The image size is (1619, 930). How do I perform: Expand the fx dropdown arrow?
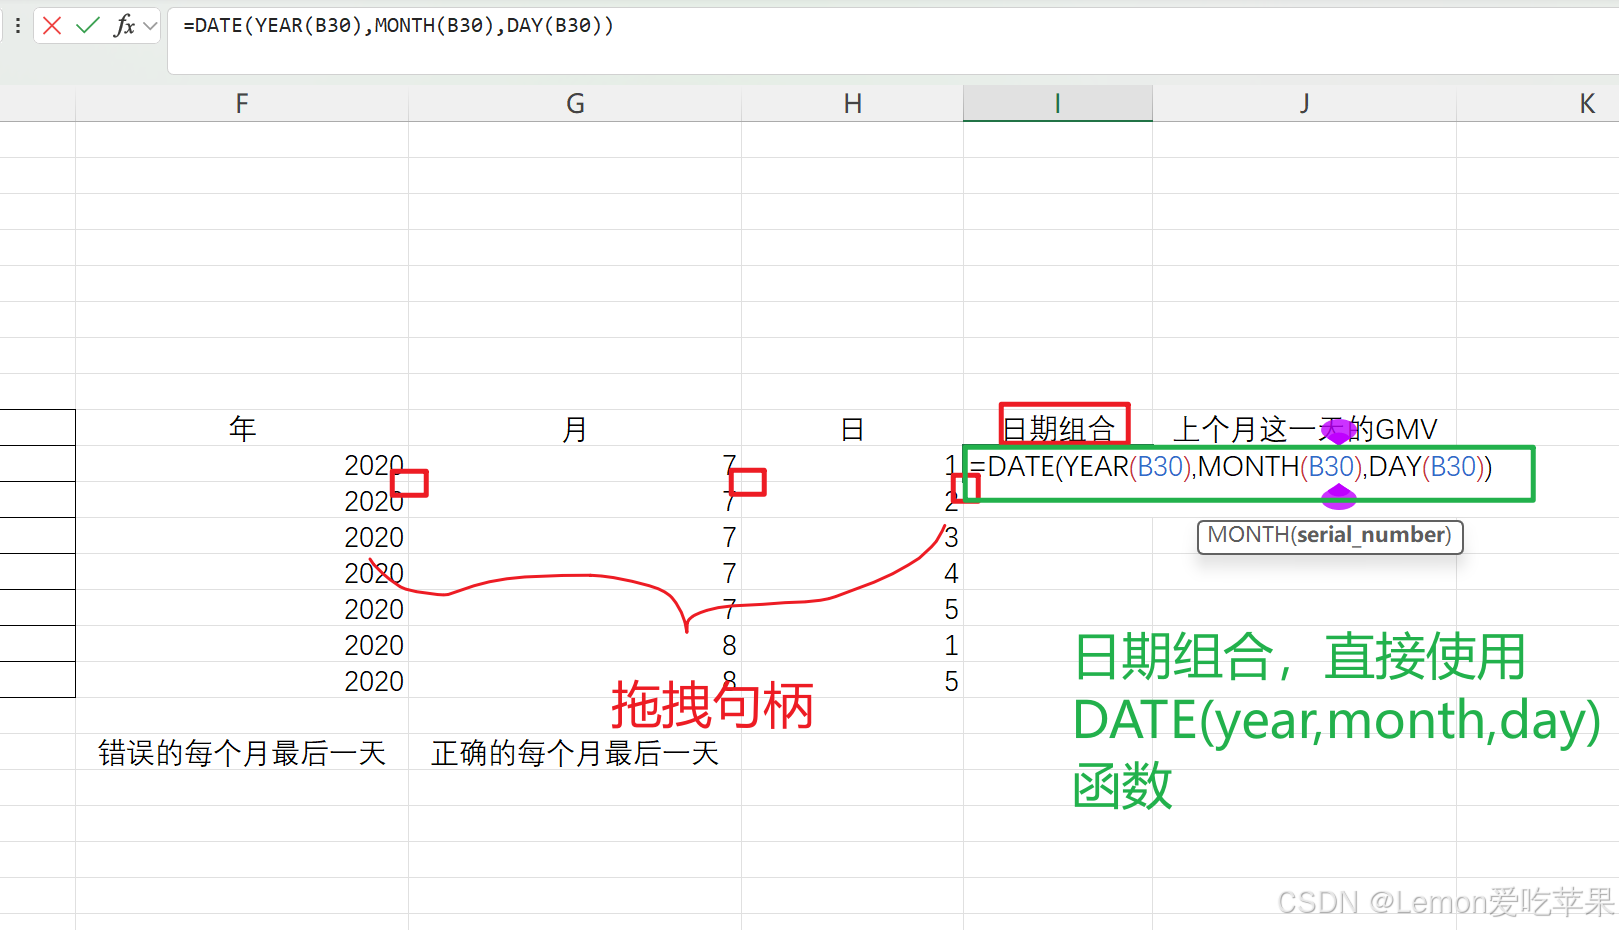150,26
